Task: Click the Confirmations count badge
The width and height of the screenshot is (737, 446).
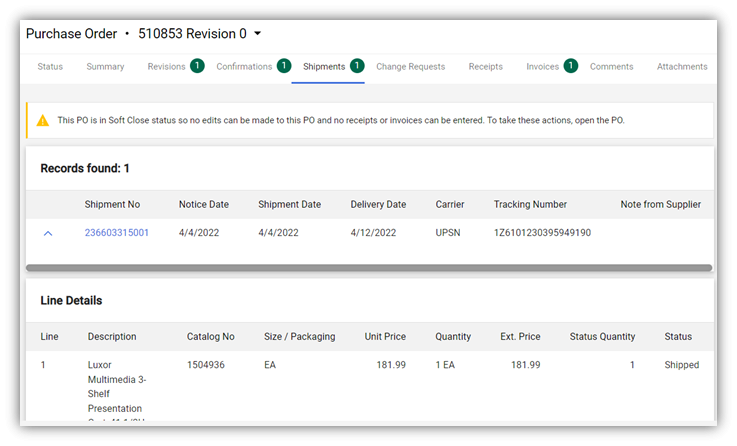Action: click(x=284, y=66)
